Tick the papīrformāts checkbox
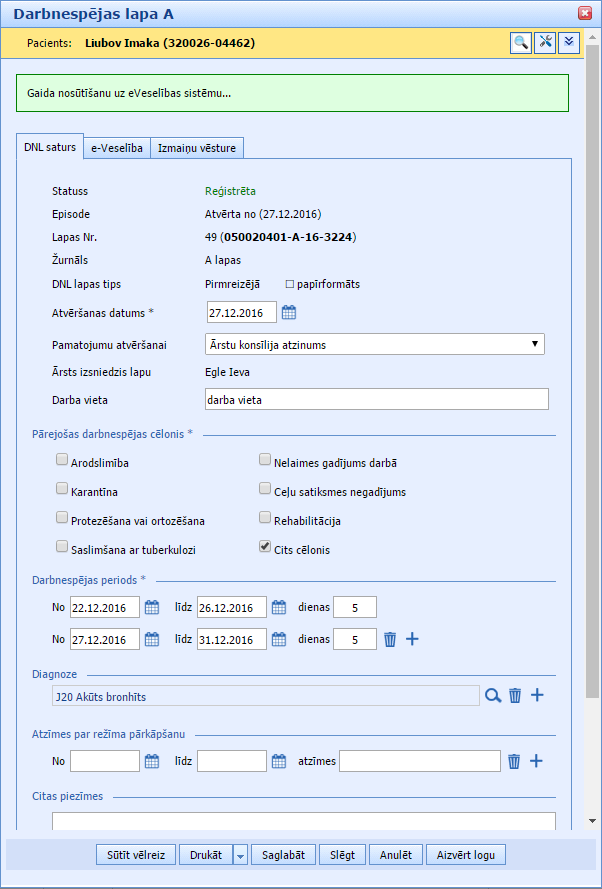 point(290,284)
